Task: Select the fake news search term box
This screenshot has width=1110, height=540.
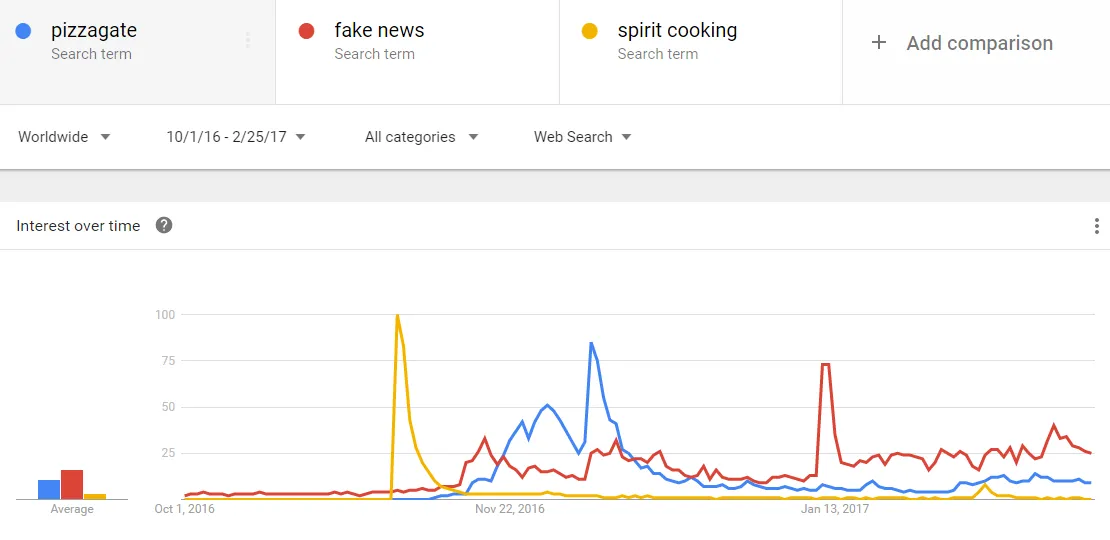Action: [418, 52]
